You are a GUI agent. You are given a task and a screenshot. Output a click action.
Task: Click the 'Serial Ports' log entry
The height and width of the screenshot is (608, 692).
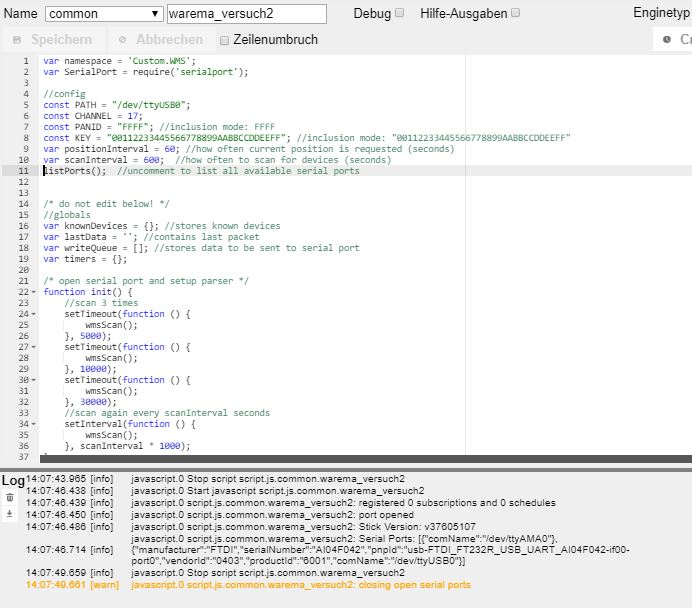click(x=380, y=550)
